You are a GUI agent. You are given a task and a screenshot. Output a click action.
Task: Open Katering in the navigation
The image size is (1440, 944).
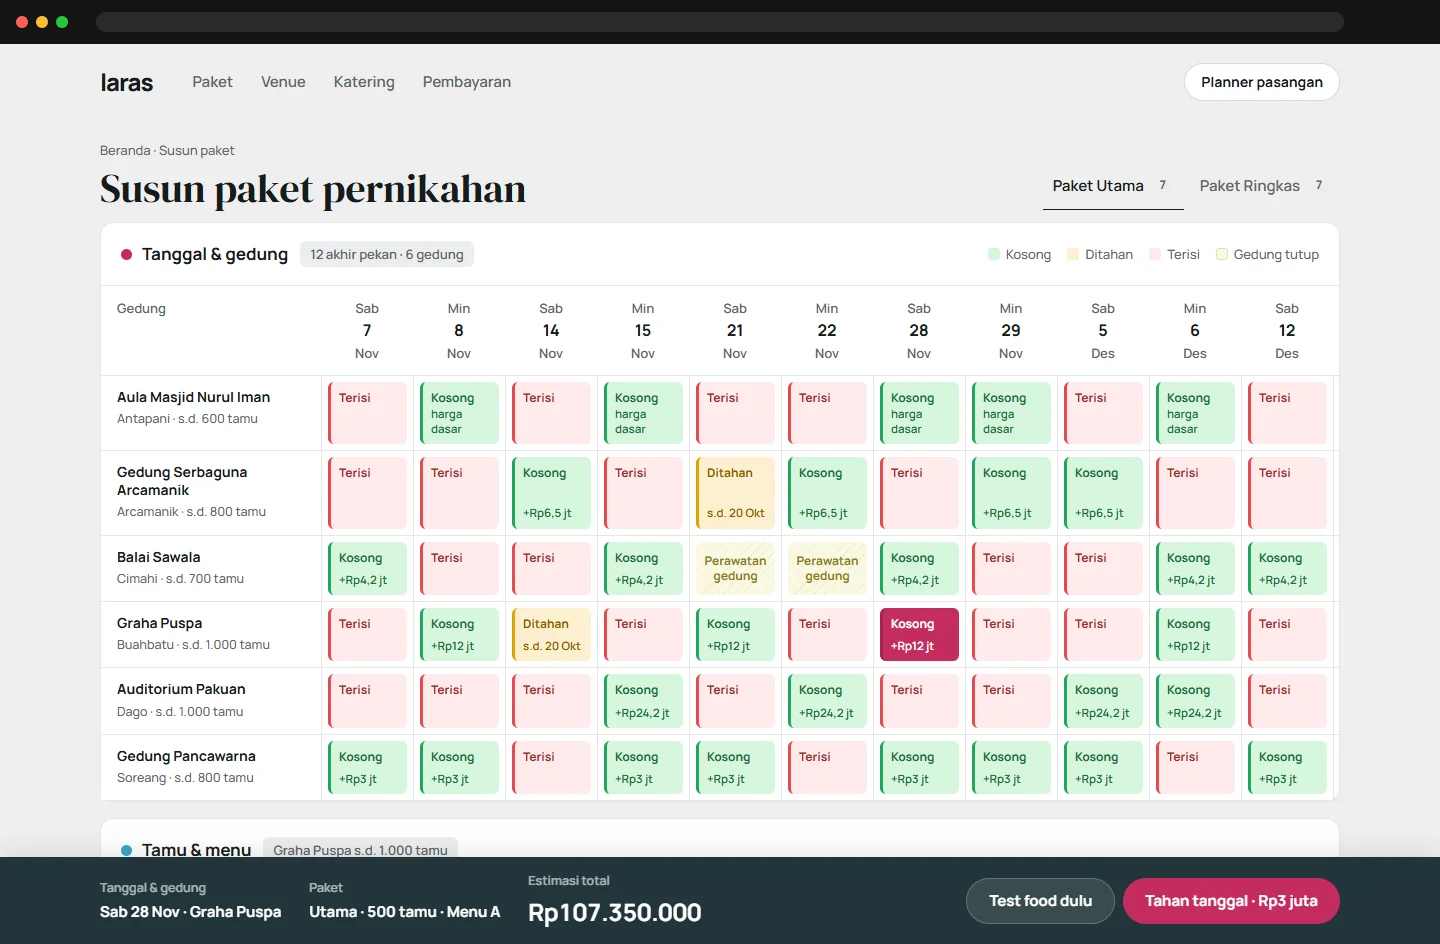click(364, 82)
